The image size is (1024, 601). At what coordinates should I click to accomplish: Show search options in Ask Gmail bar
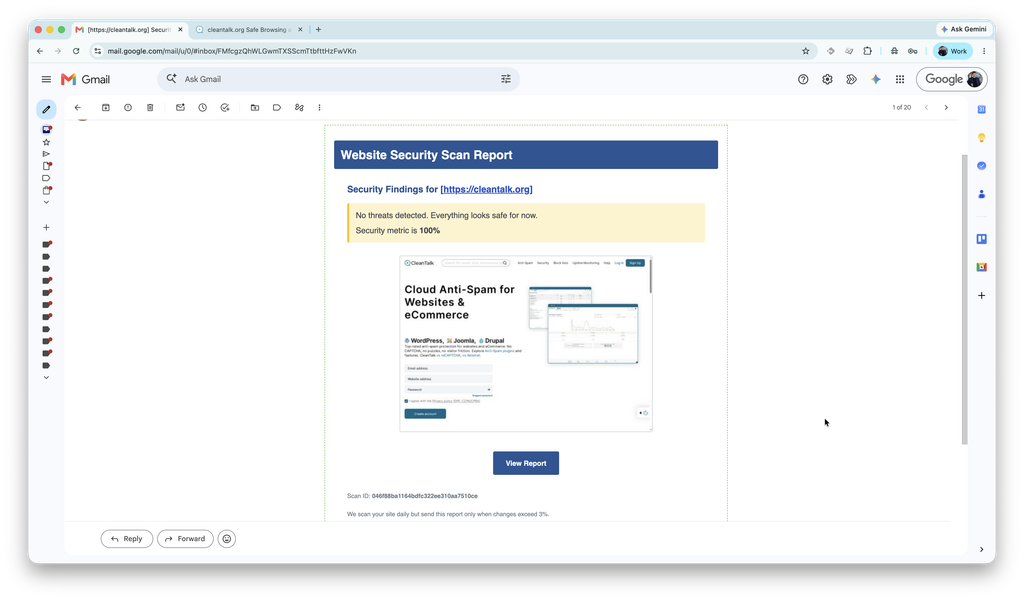tap(506, 79)
